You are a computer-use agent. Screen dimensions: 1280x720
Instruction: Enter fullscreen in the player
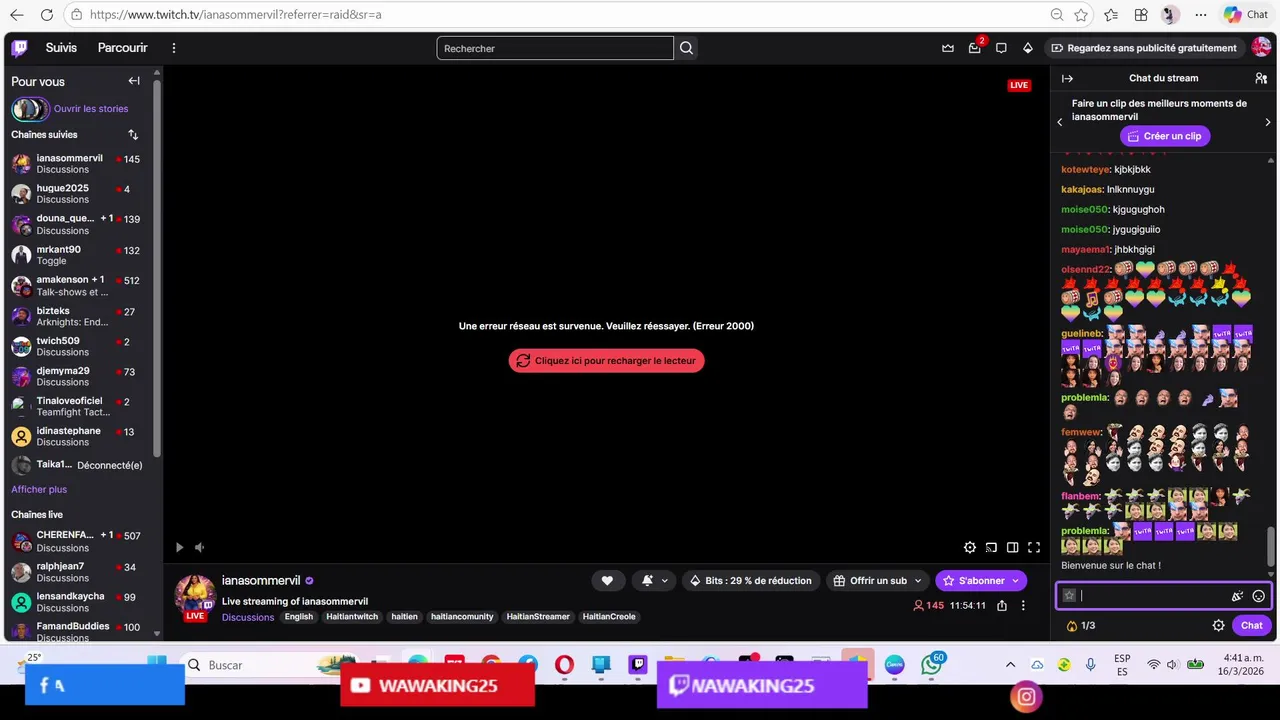pyautogui.click(x=1034, y=547)
